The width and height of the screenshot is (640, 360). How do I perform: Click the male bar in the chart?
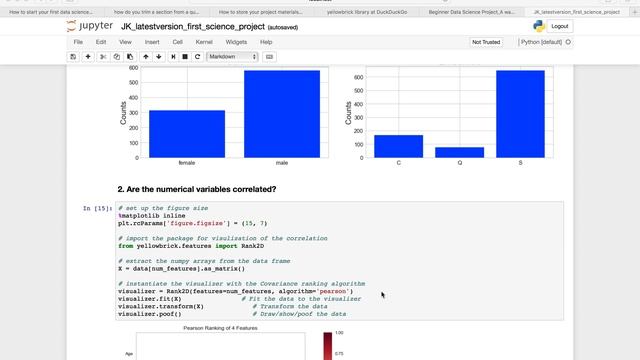coord(282,114)
